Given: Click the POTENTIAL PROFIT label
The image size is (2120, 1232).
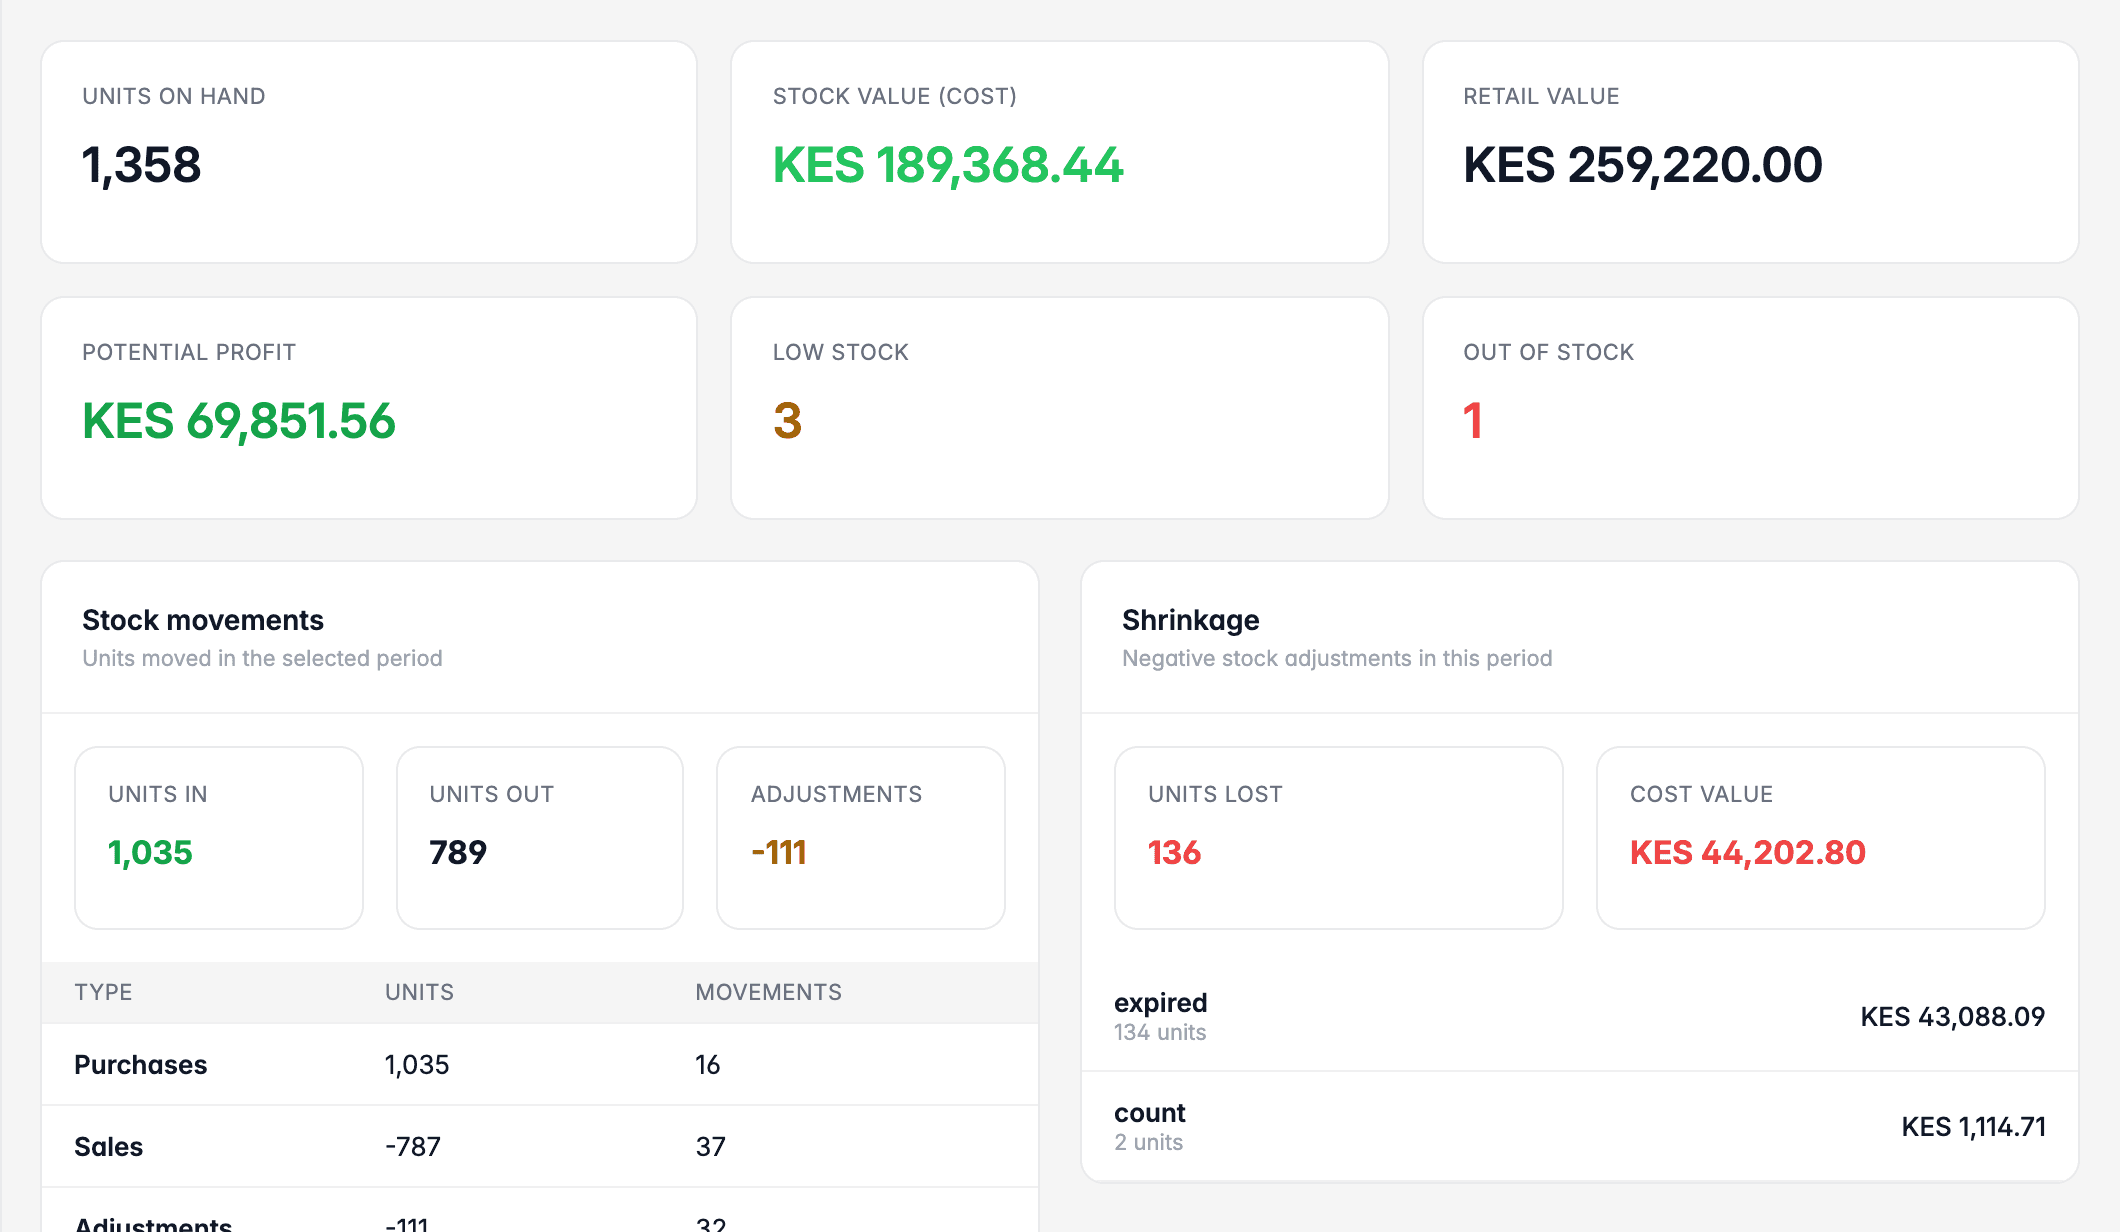Looking at the screenshot, I should (189, 352).
